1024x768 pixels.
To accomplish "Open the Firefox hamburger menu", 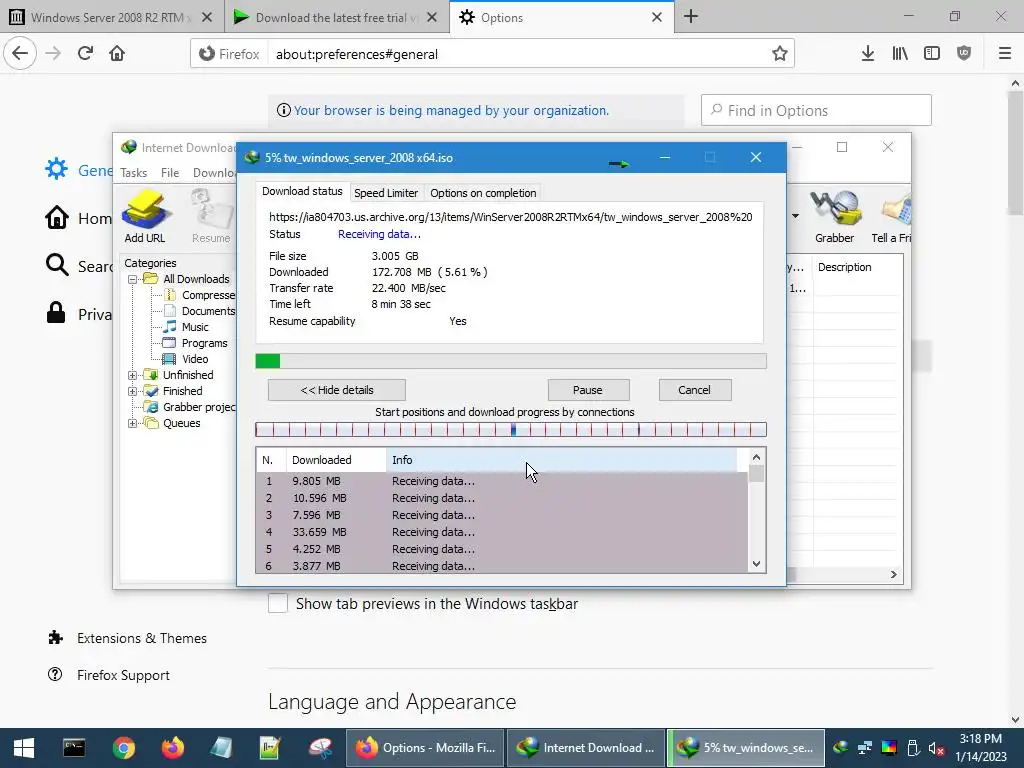I will tap(1005, 54).
